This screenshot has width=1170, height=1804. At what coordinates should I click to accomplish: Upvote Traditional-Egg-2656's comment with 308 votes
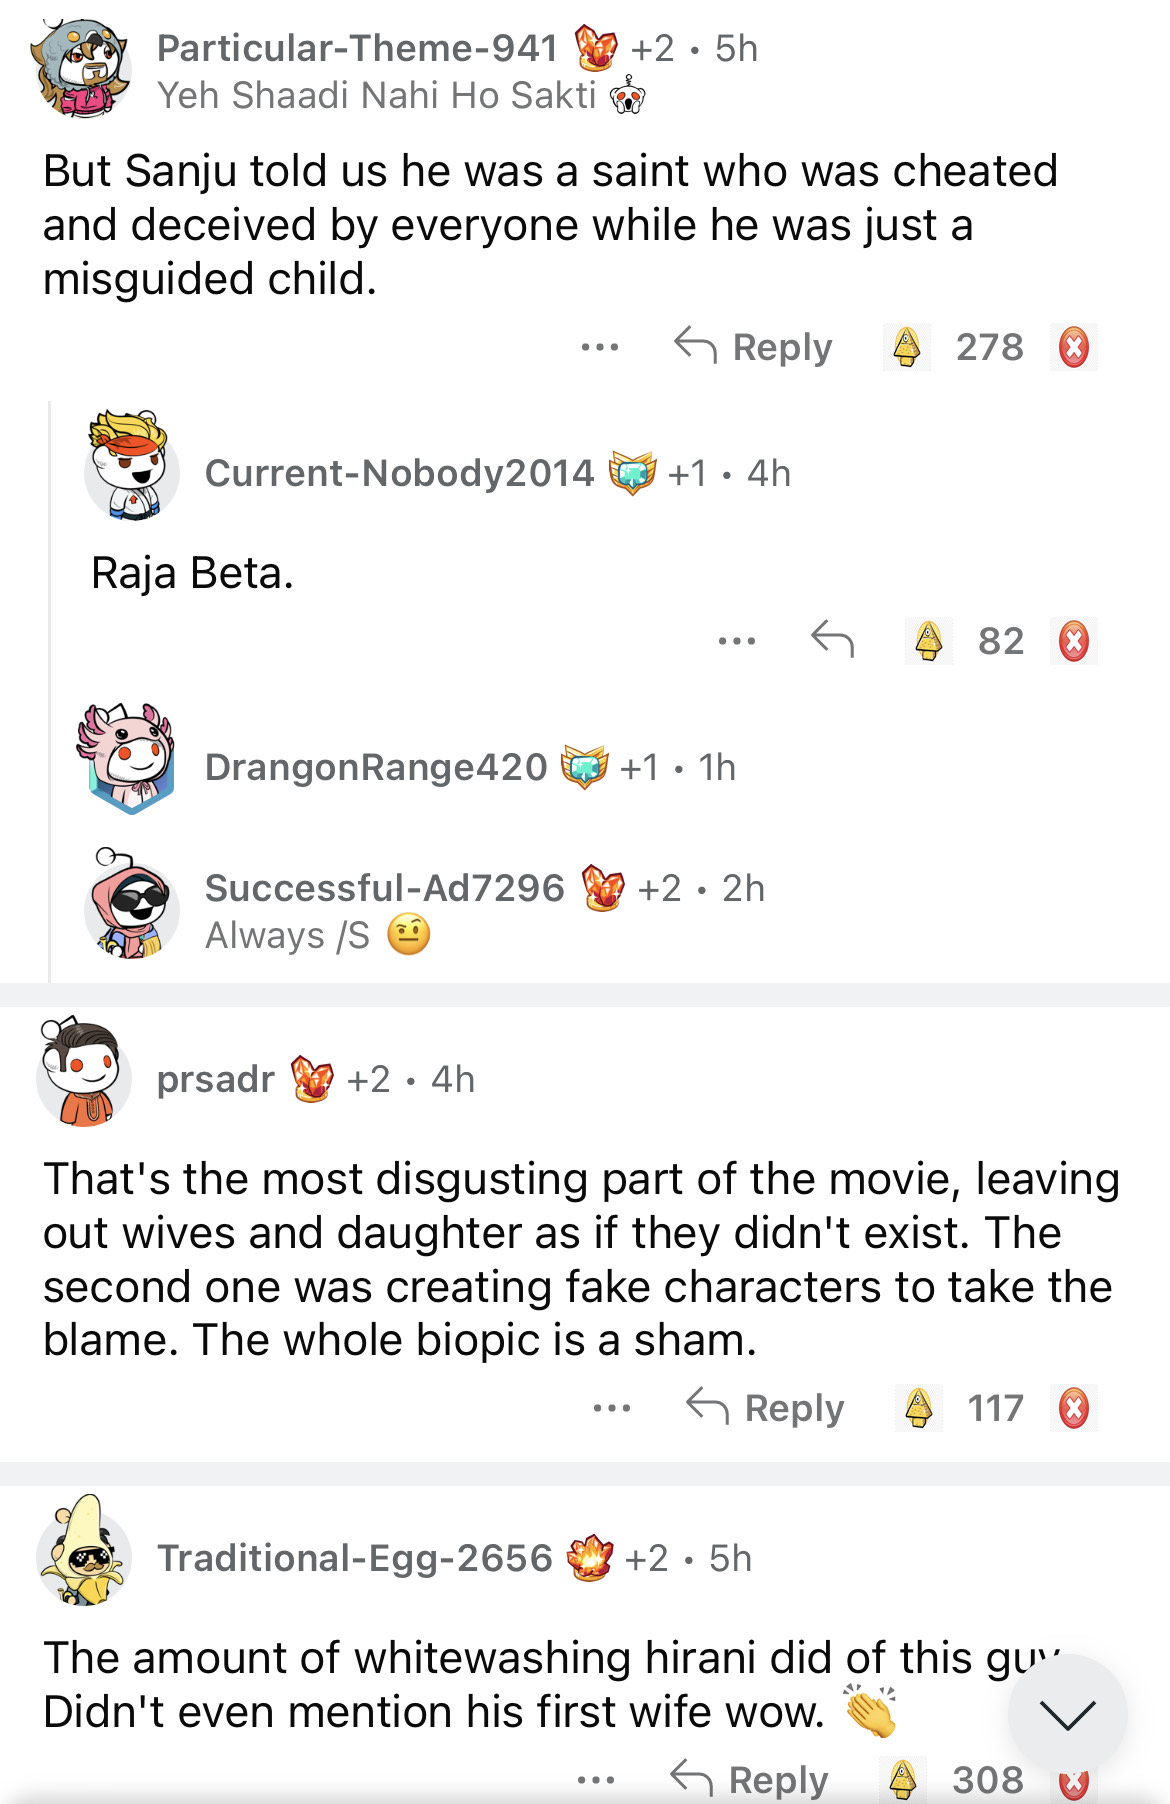click(903, 1780)
